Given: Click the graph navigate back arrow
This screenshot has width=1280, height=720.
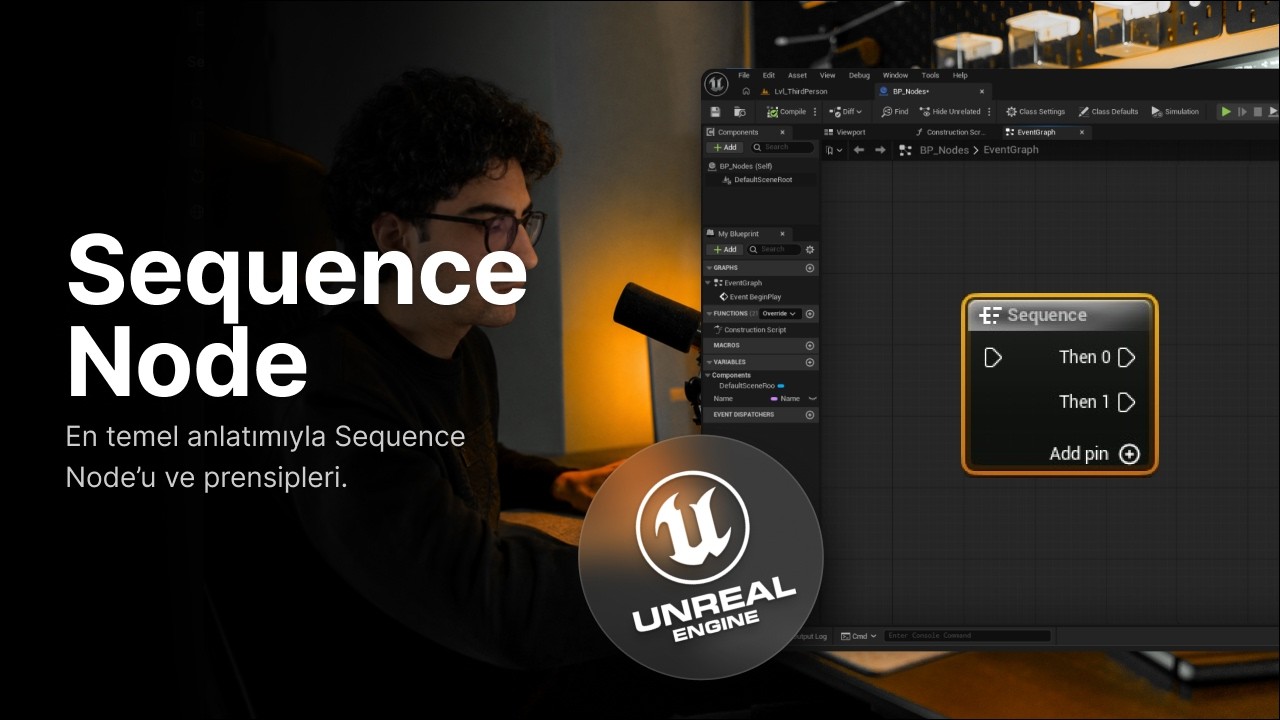Looking at the screenshot, I should click(x=858, y=150).
